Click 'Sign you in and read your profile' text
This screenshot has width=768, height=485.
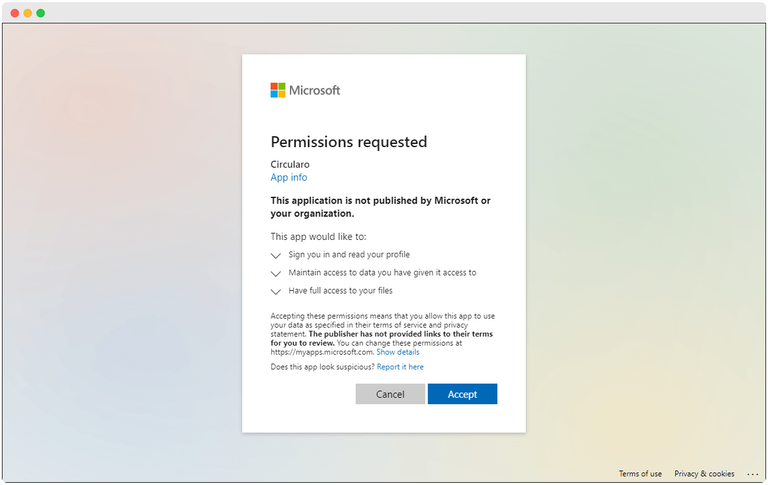click(x=349, y=255)
